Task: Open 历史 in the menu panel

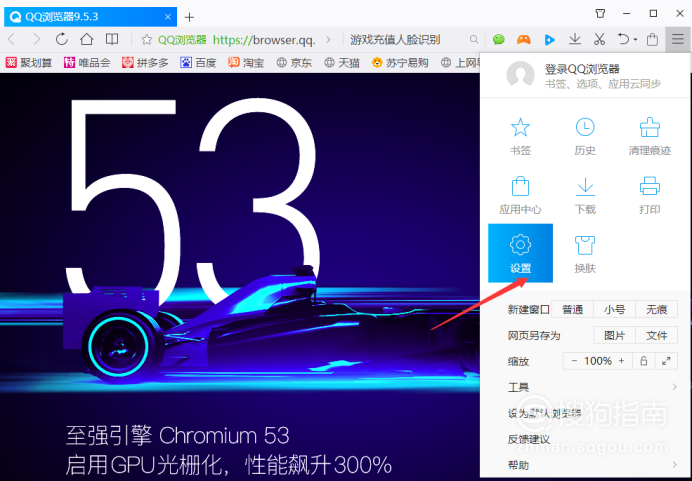Action: [x=585, y=137]
